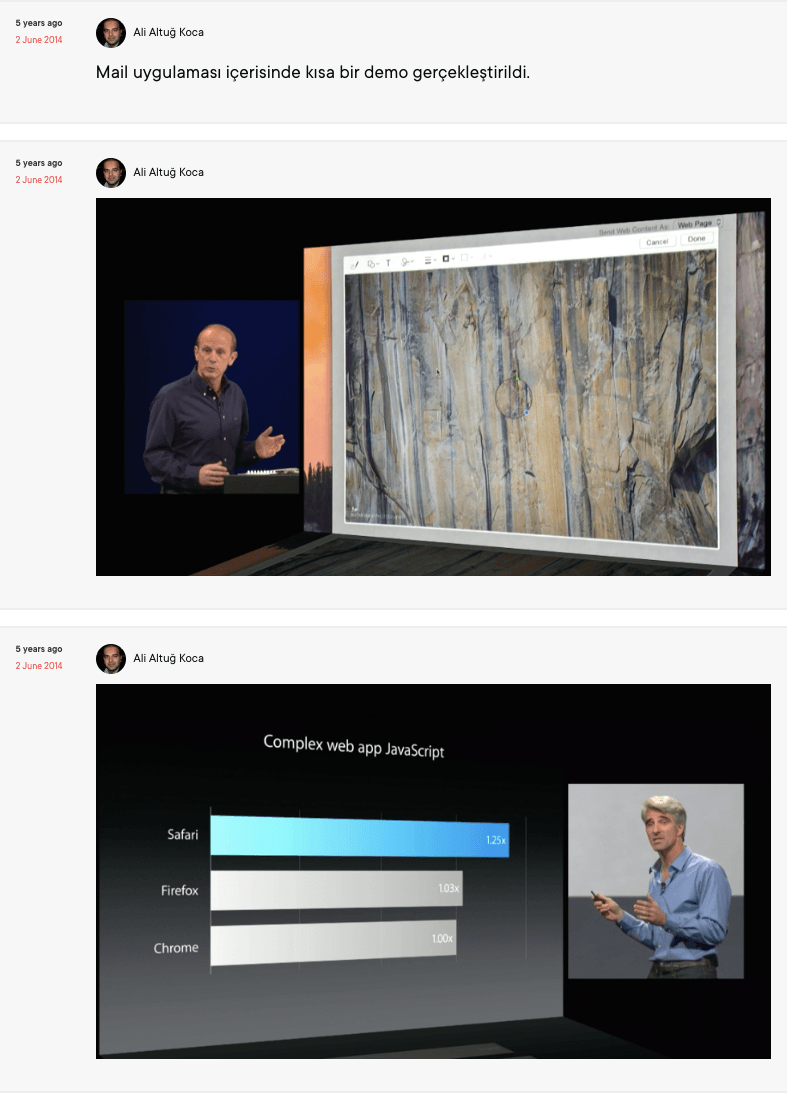Expand the 'Web Page' send-as dropdown
Screen dimensions: 789x1093
click(698, 225)
